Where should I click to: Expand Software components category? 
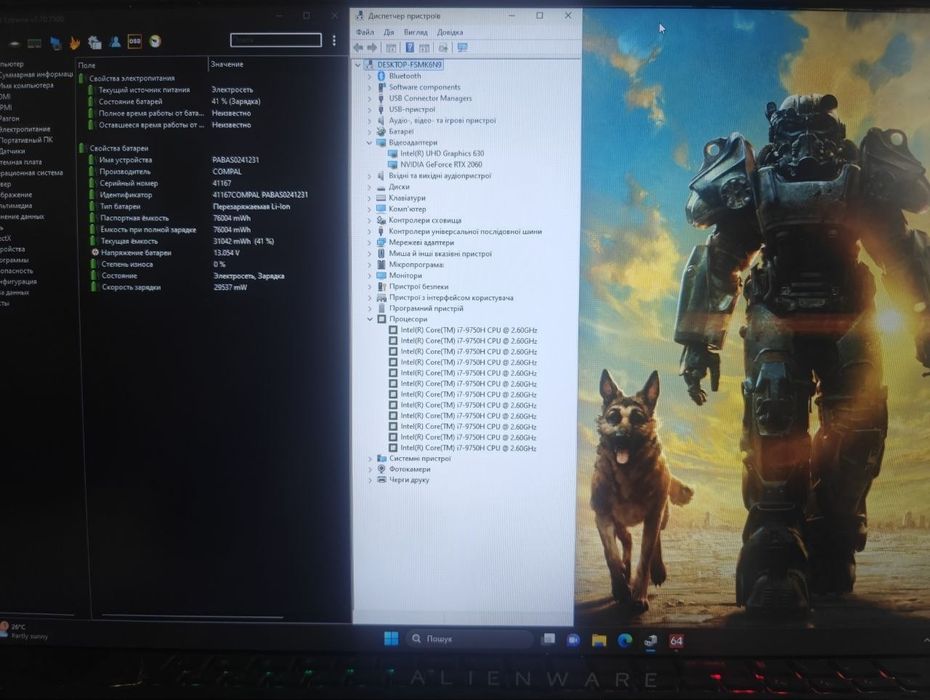370,87
